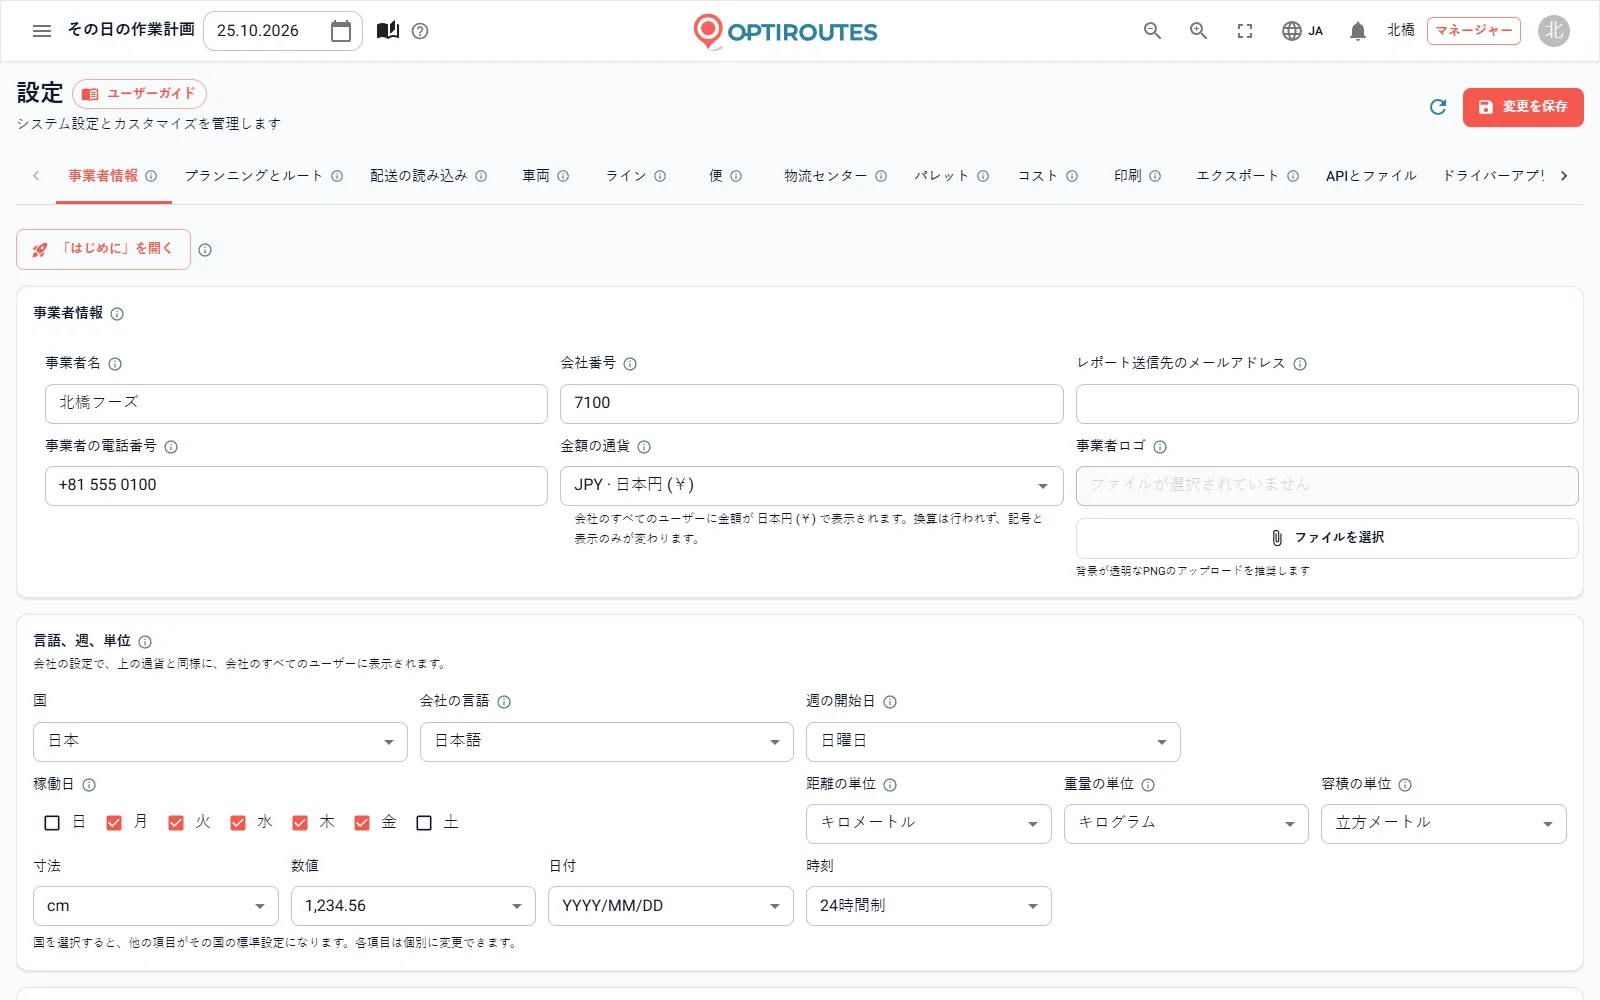Viewport: 1600px width, 1000px height.
Task: Switch to 配送の読み込み tab
Action: click(428, 176)
